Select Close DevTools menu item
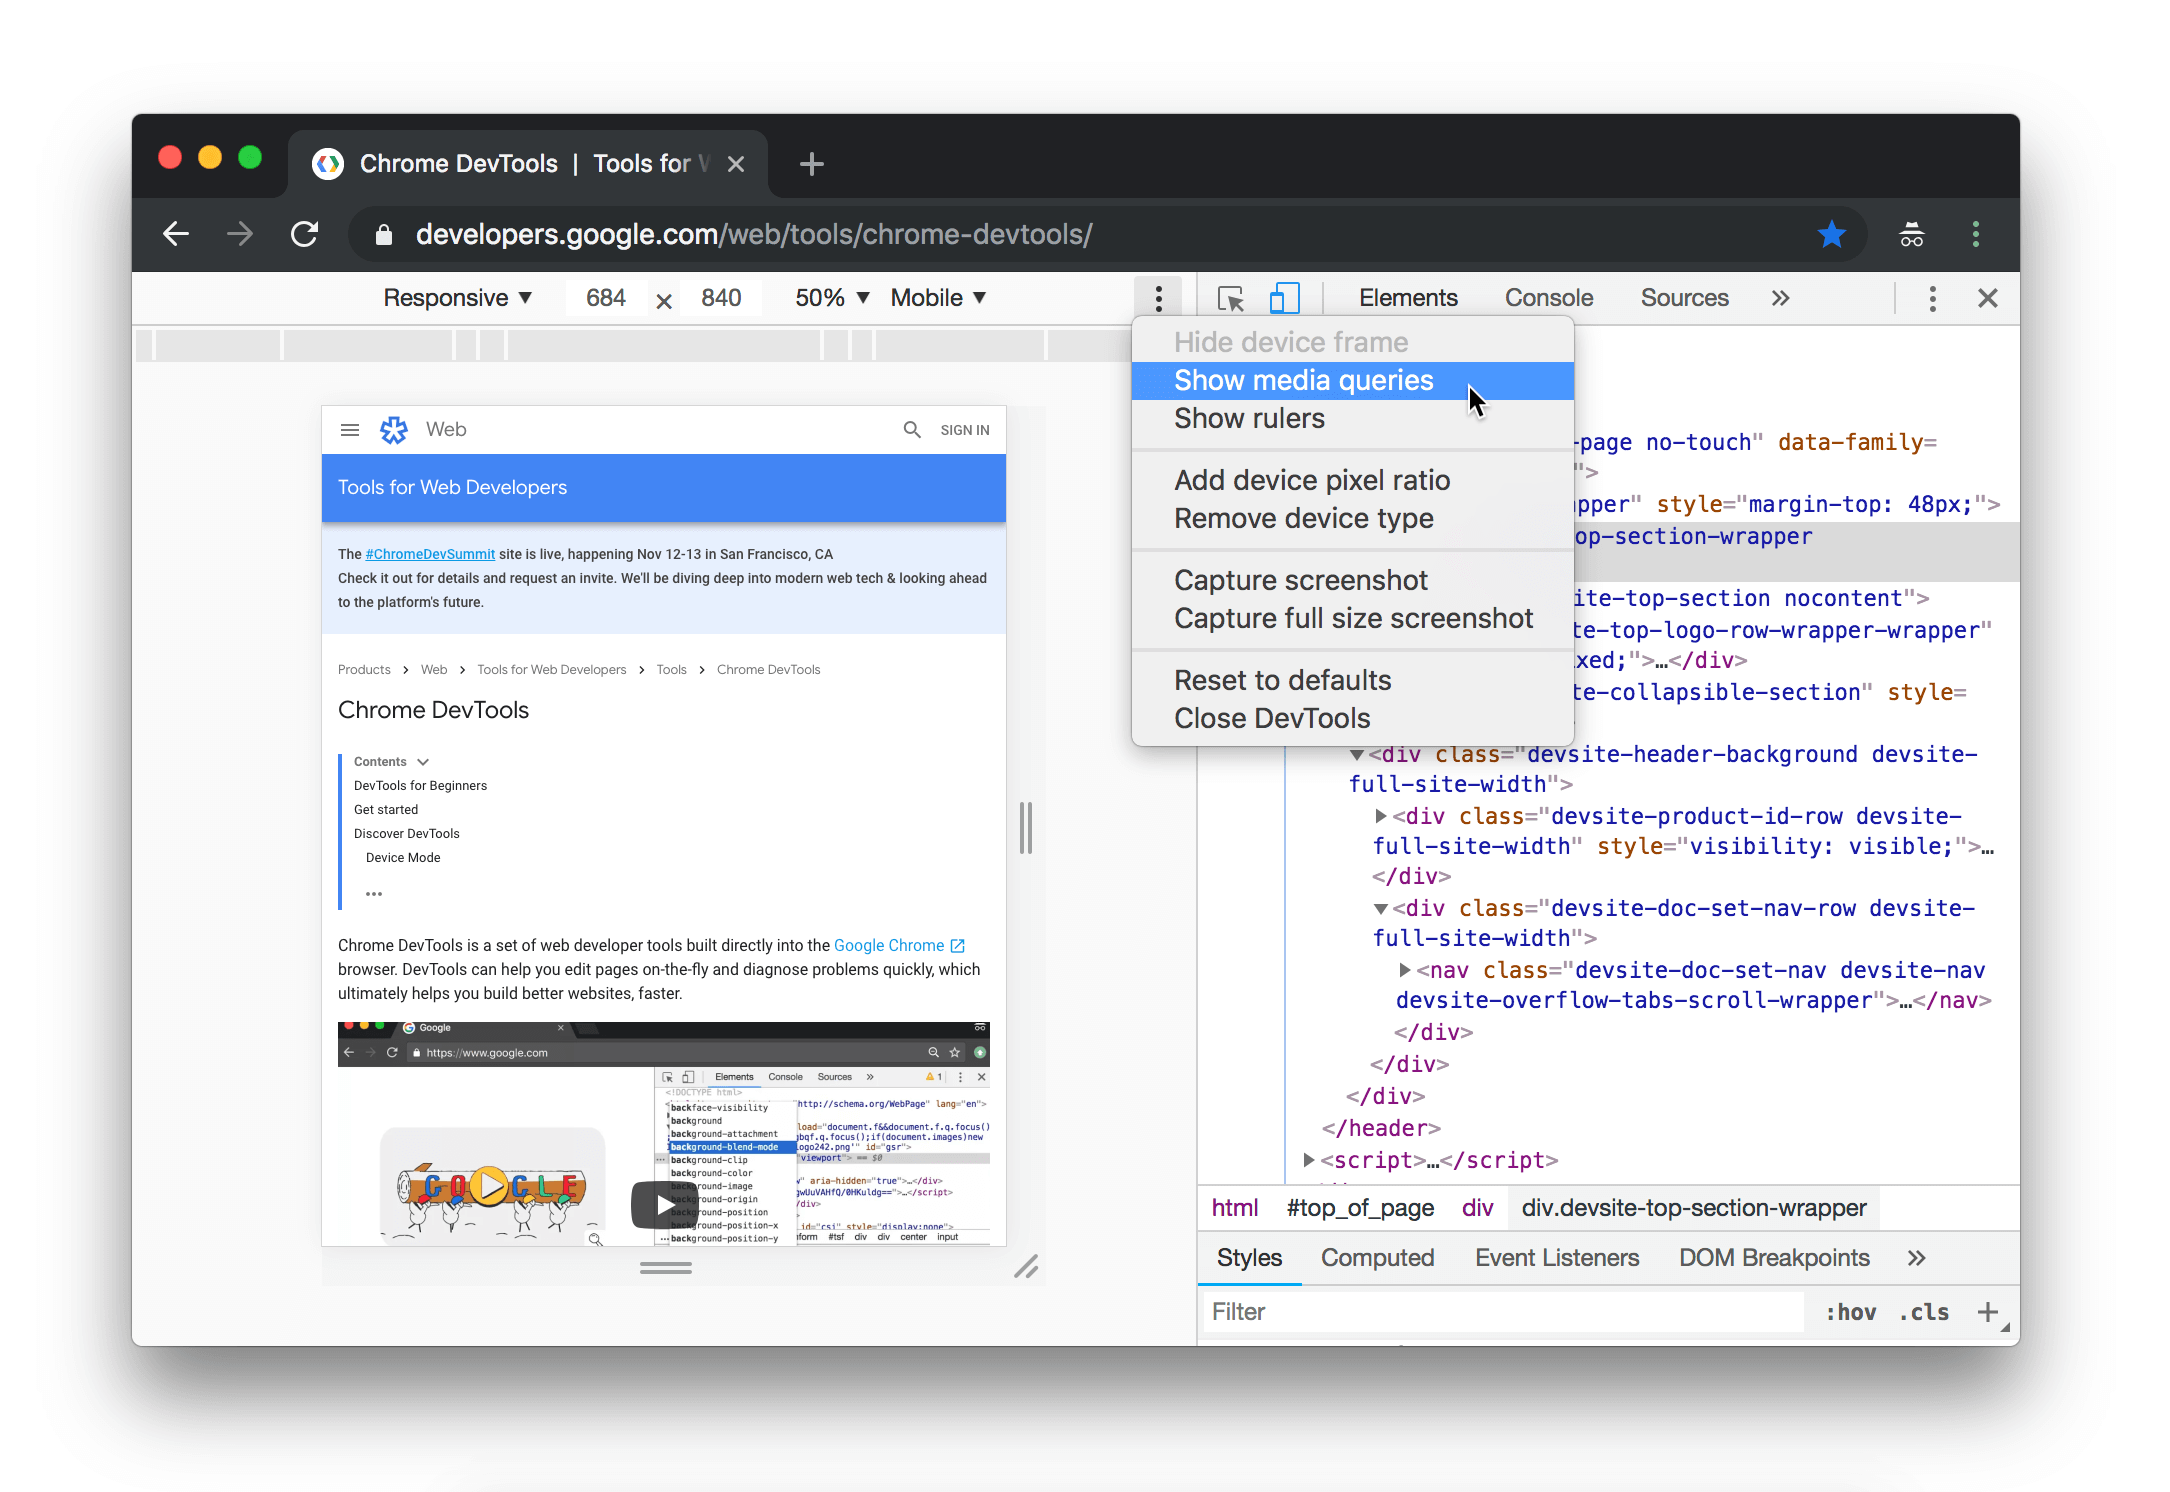 (x=1352, y=719)
